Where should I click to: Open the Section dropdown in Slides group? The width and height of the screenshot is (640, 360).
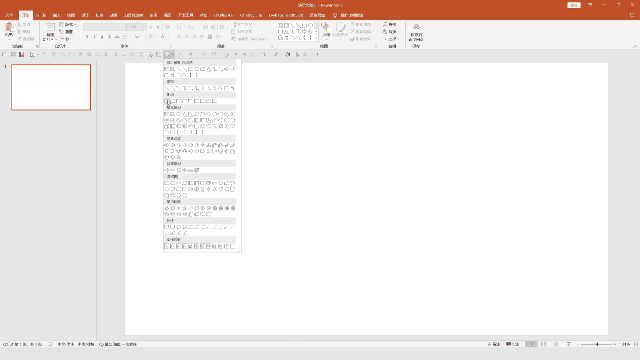pyautogui.click(x=65, y=39)
